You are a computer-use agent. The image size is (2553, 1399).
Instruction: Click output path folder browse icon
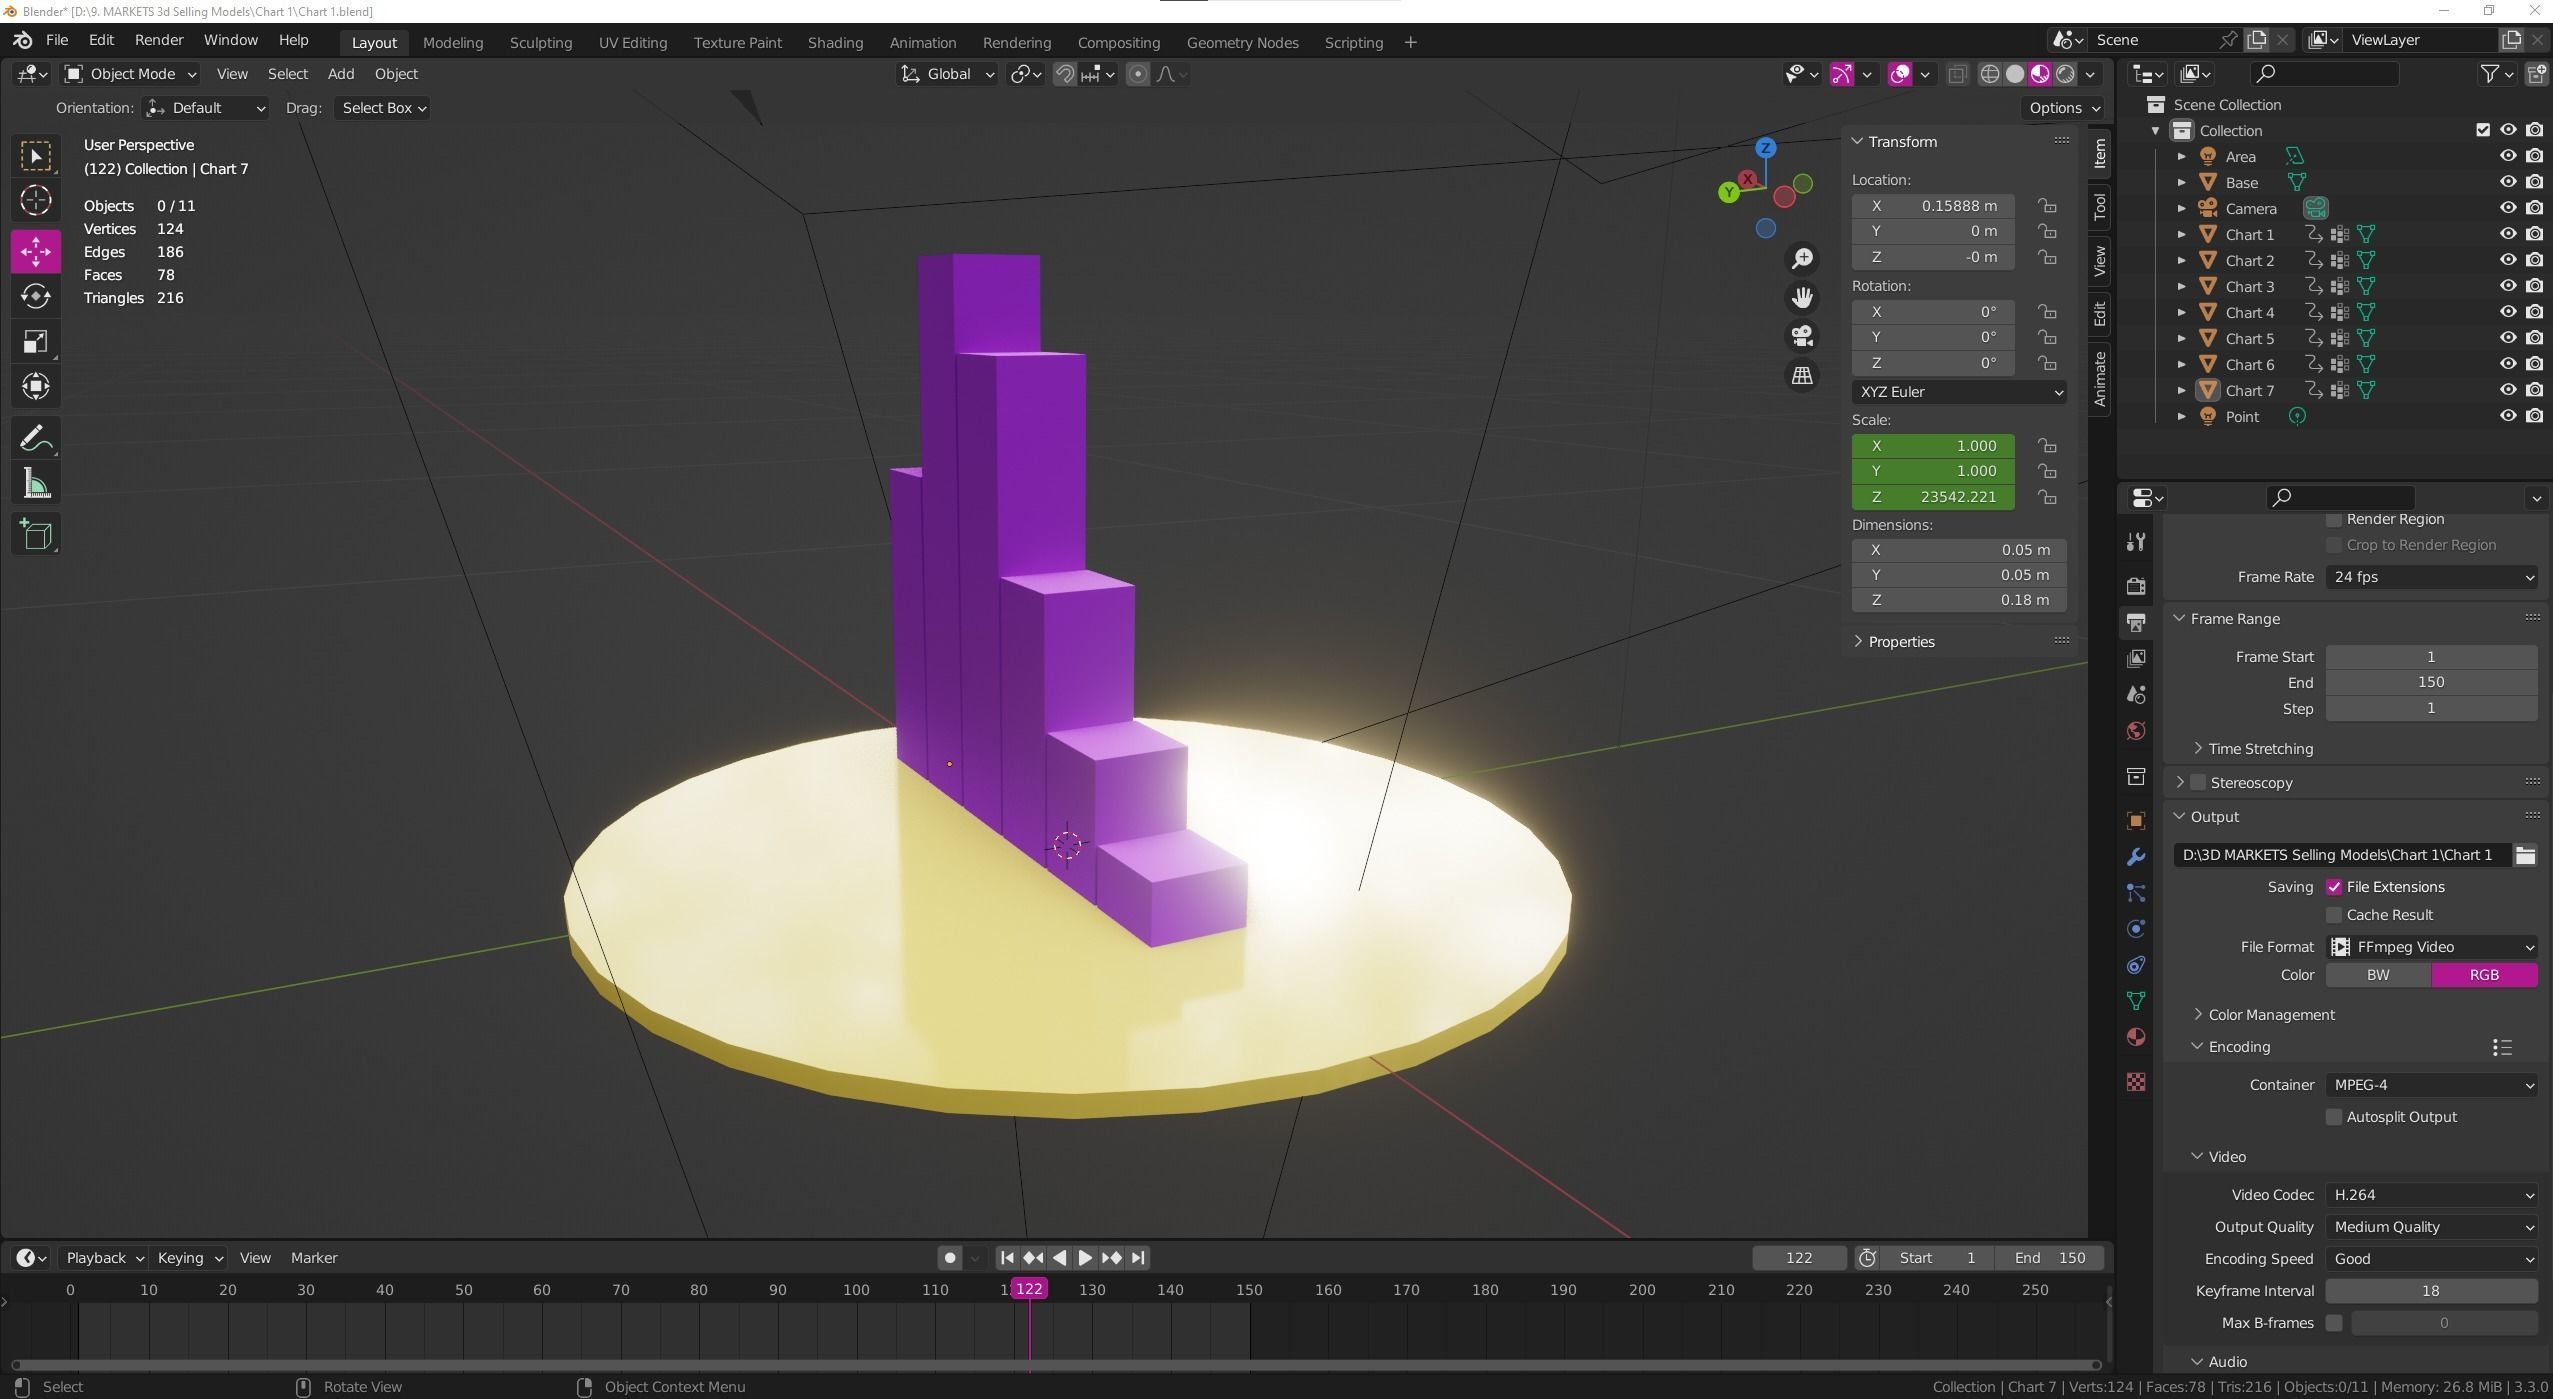[x=2525, y=855]
